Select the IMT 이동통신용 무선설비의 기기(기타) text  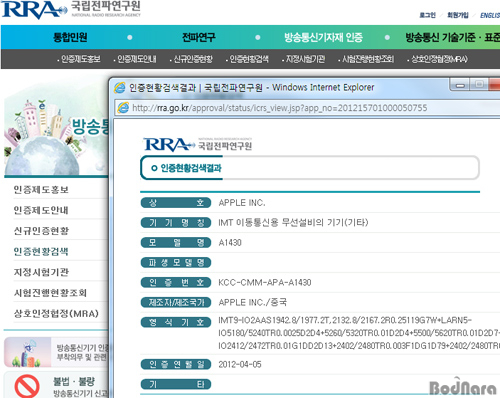(x=293, y=223)
